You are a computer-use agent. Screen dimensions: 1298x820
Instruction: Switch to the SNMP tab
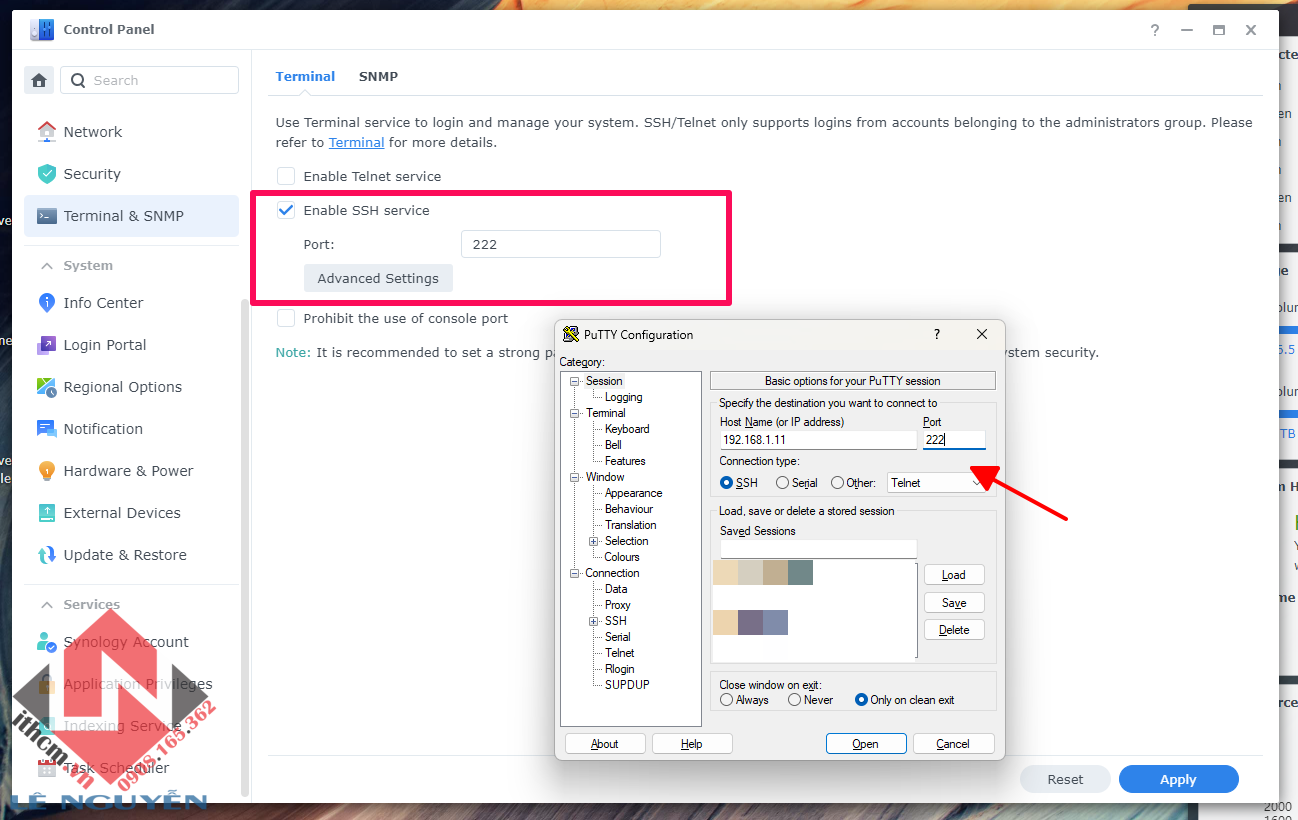click(378, 76)
